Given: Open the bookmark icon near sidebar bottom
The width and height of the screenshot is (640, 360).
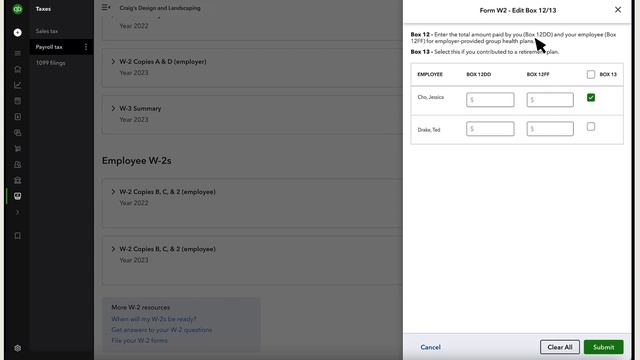Looking at the screenshot, I should 18,236.
